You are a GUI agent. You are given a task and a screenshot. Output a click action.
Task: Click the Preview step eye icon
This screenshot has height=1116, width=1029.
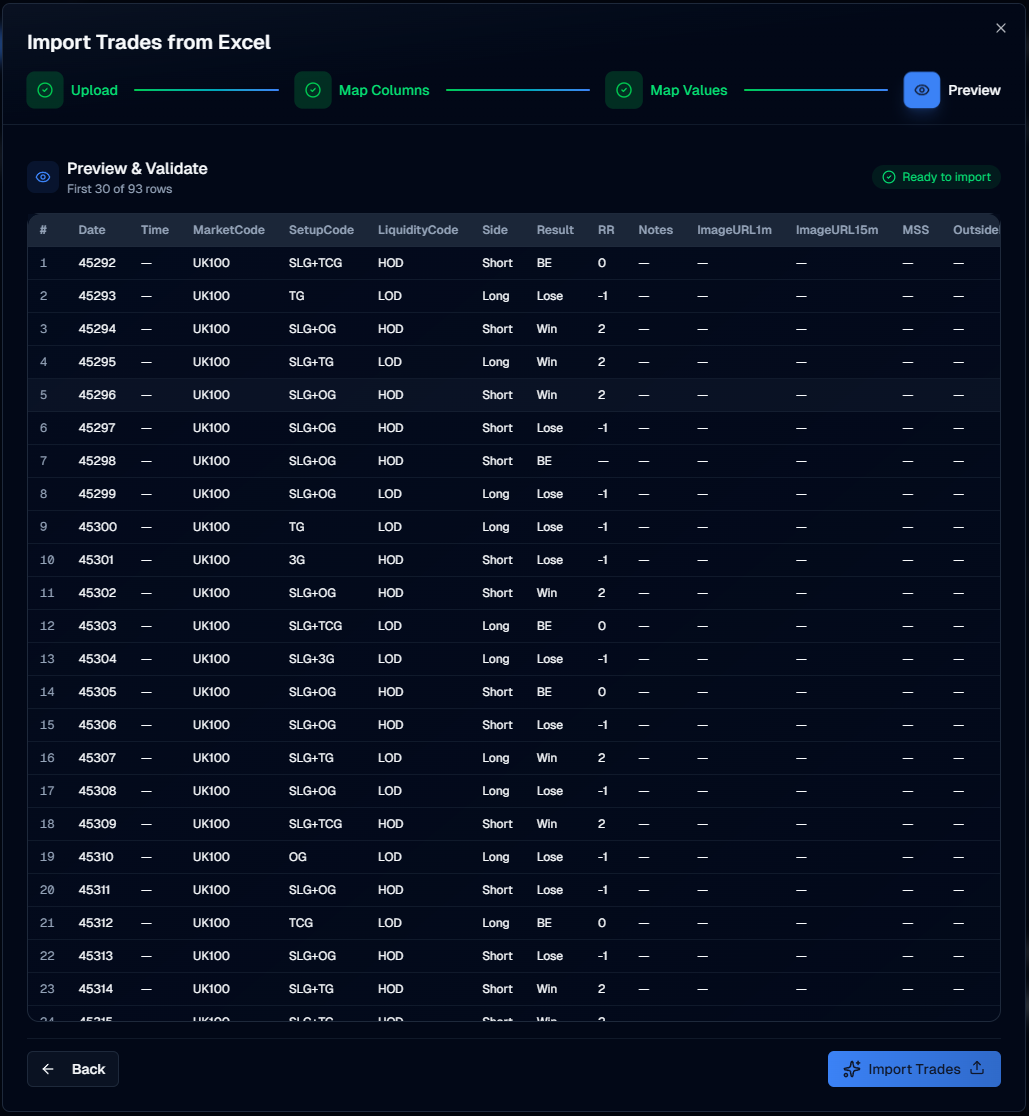922,90
